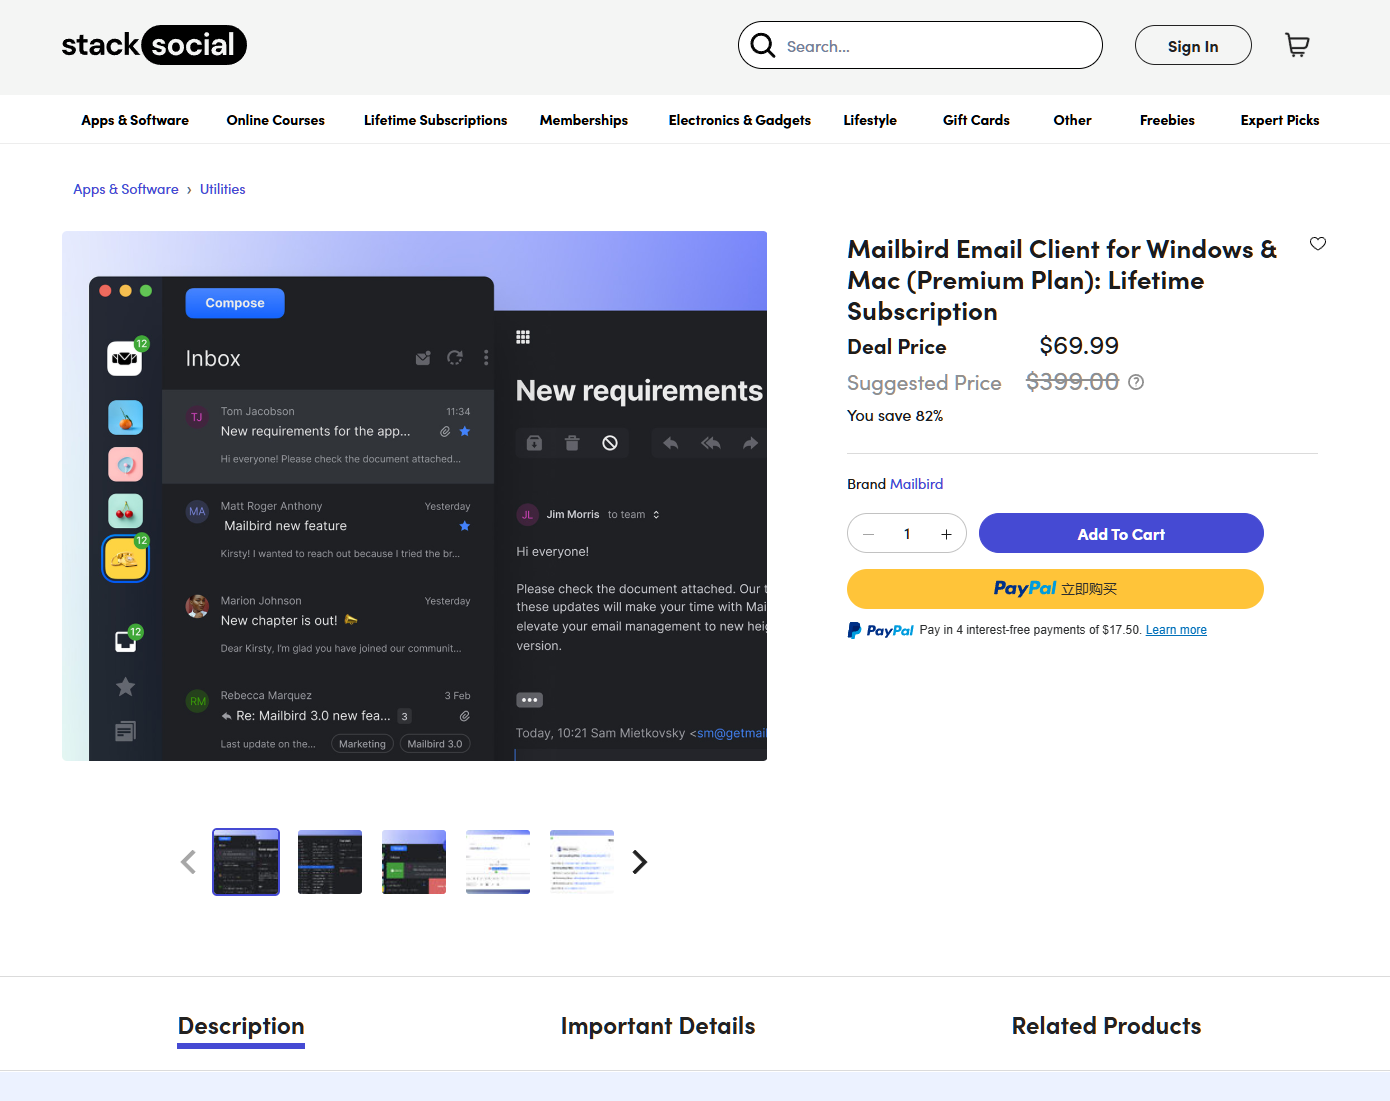Open the Mailbird brand link
The height and width of the screenshot is (1101, 1390).
coord(917,484)
